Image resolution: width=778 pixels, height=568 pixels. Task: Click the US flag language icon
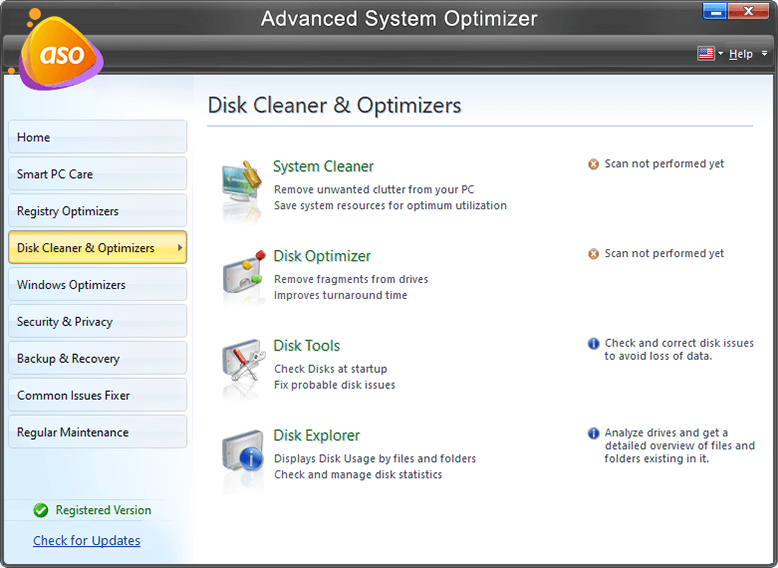(706, 54)
